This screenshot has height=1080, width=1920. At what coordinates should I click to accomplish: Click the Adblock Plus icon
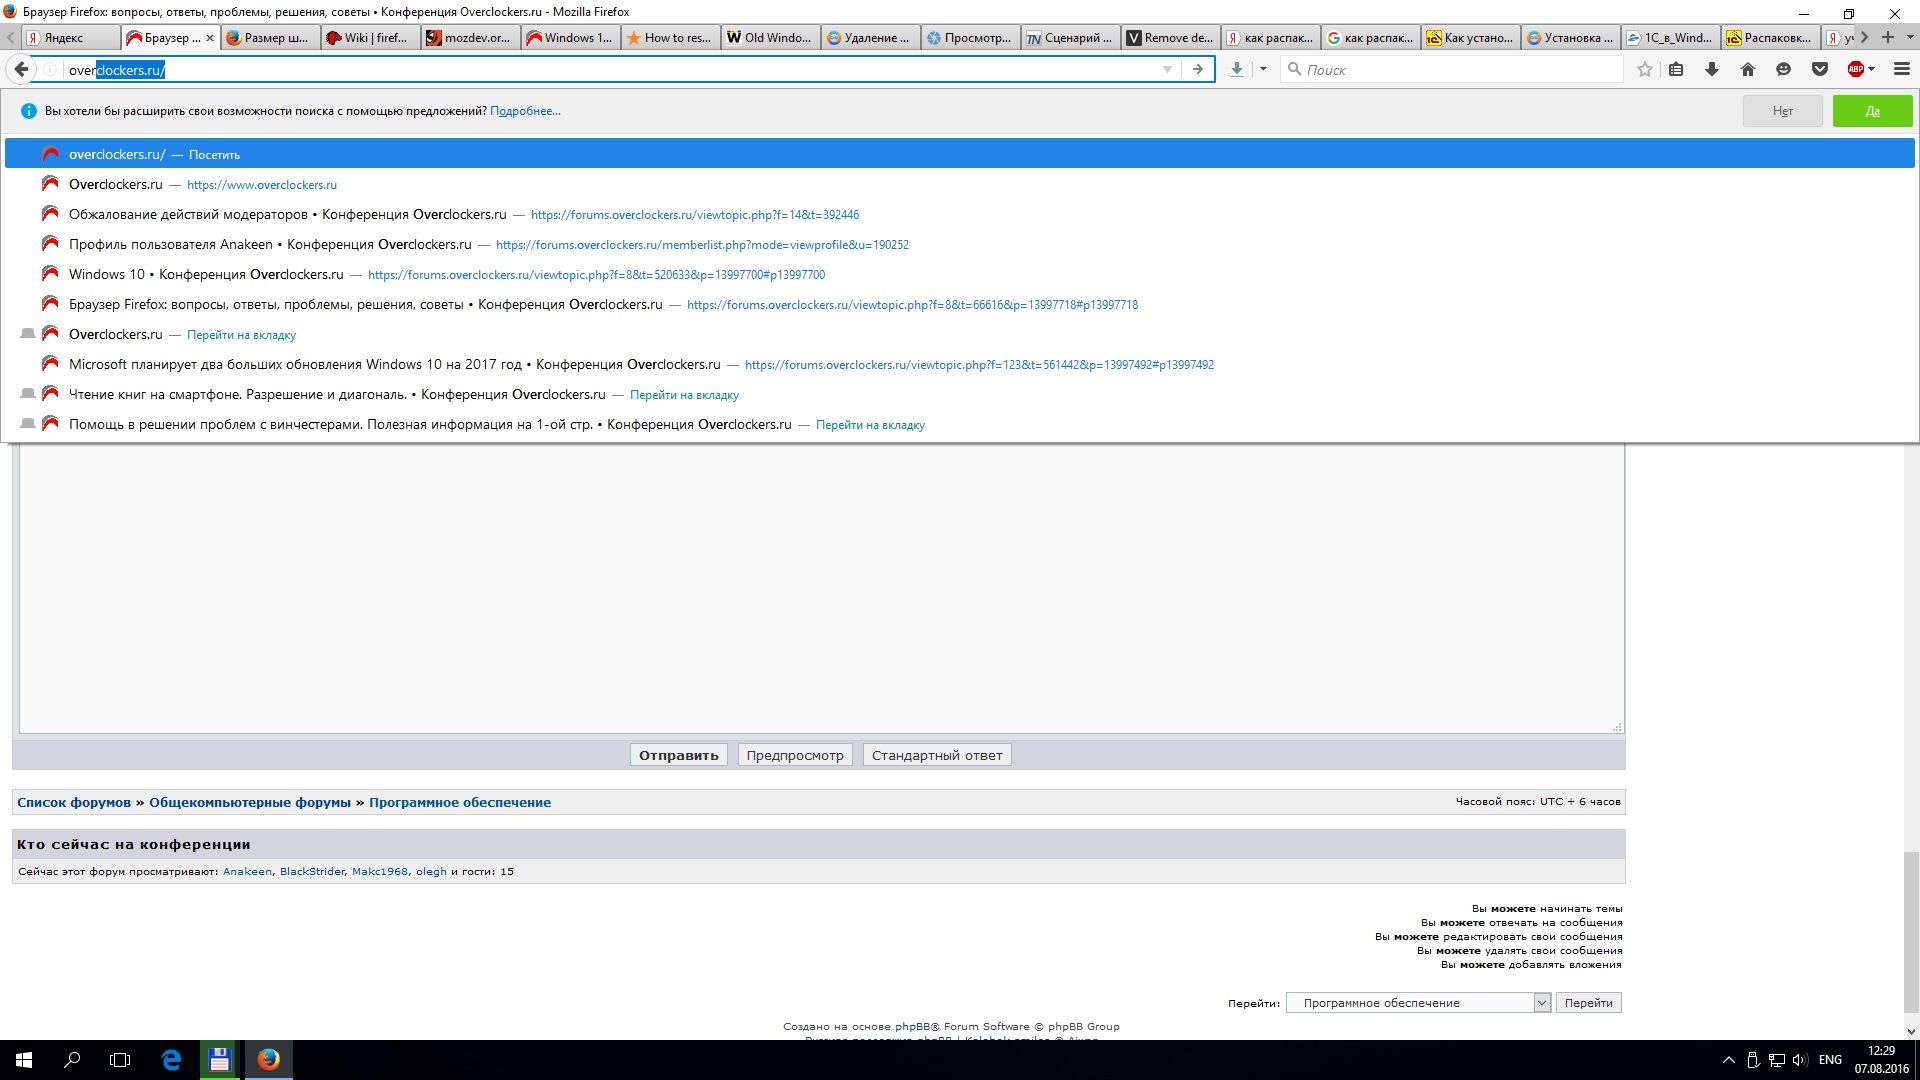(1856, 69)
